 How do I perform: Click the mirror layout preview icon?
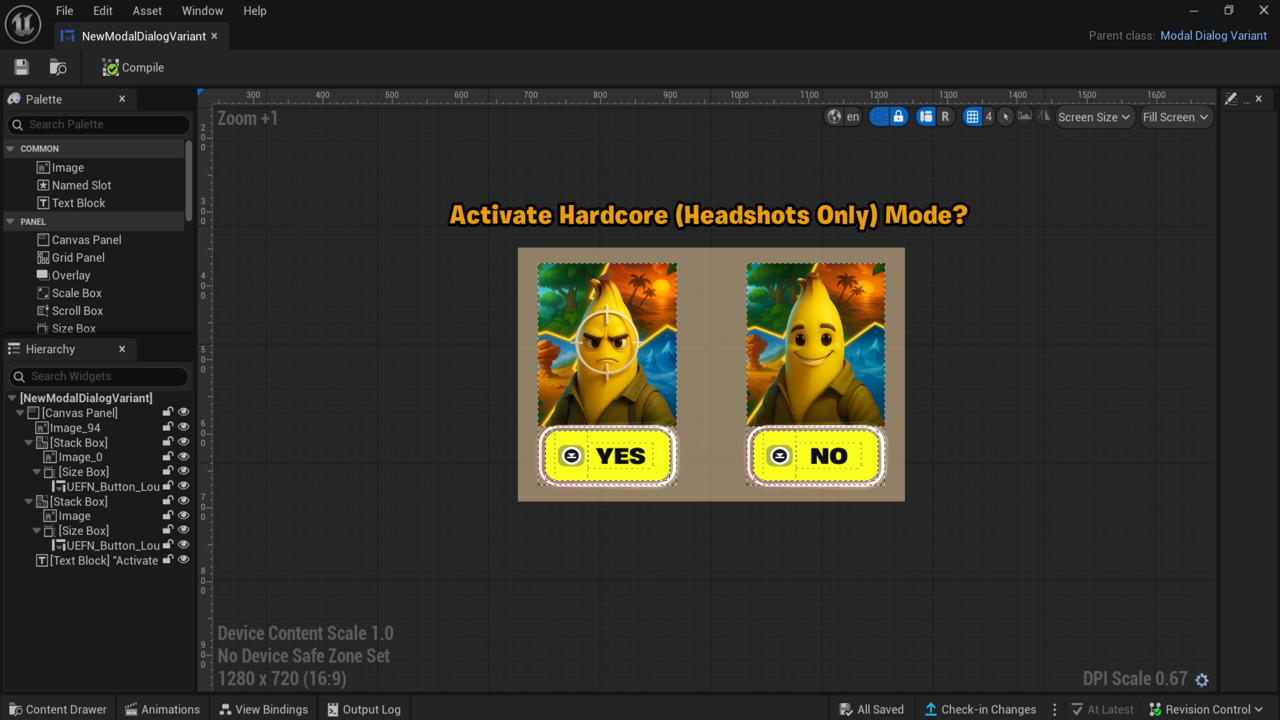[x=1043, y=116]
